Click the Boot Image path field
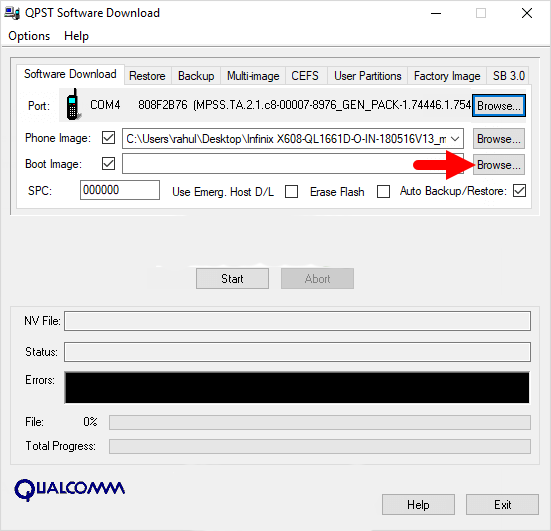This screenshot has height=531, width=551. [293, 163]
